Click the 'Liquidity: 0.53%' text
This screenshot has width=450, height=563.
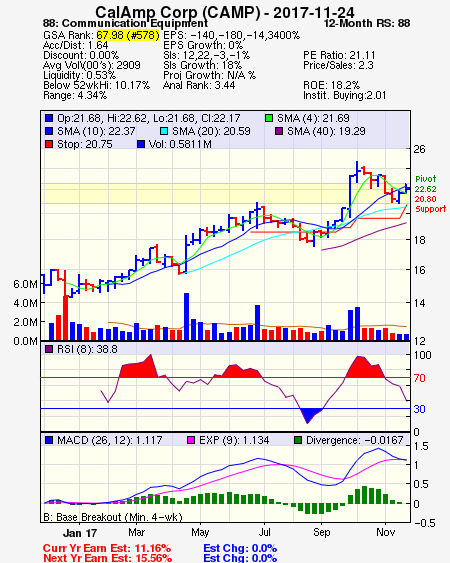coord(79,75)
